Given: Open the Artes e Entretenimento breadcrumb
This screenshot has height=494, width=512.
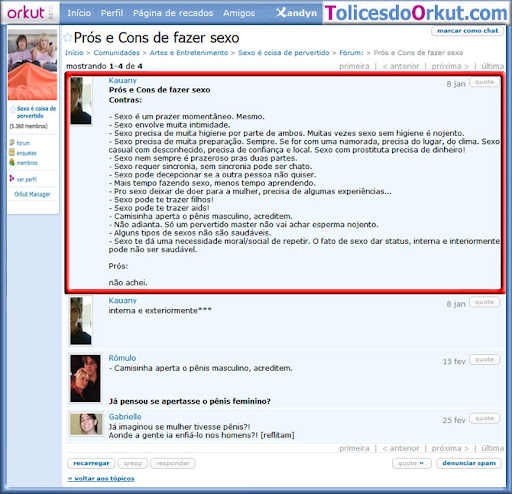Looking at the screenshot, I should [x=189, y=53].
